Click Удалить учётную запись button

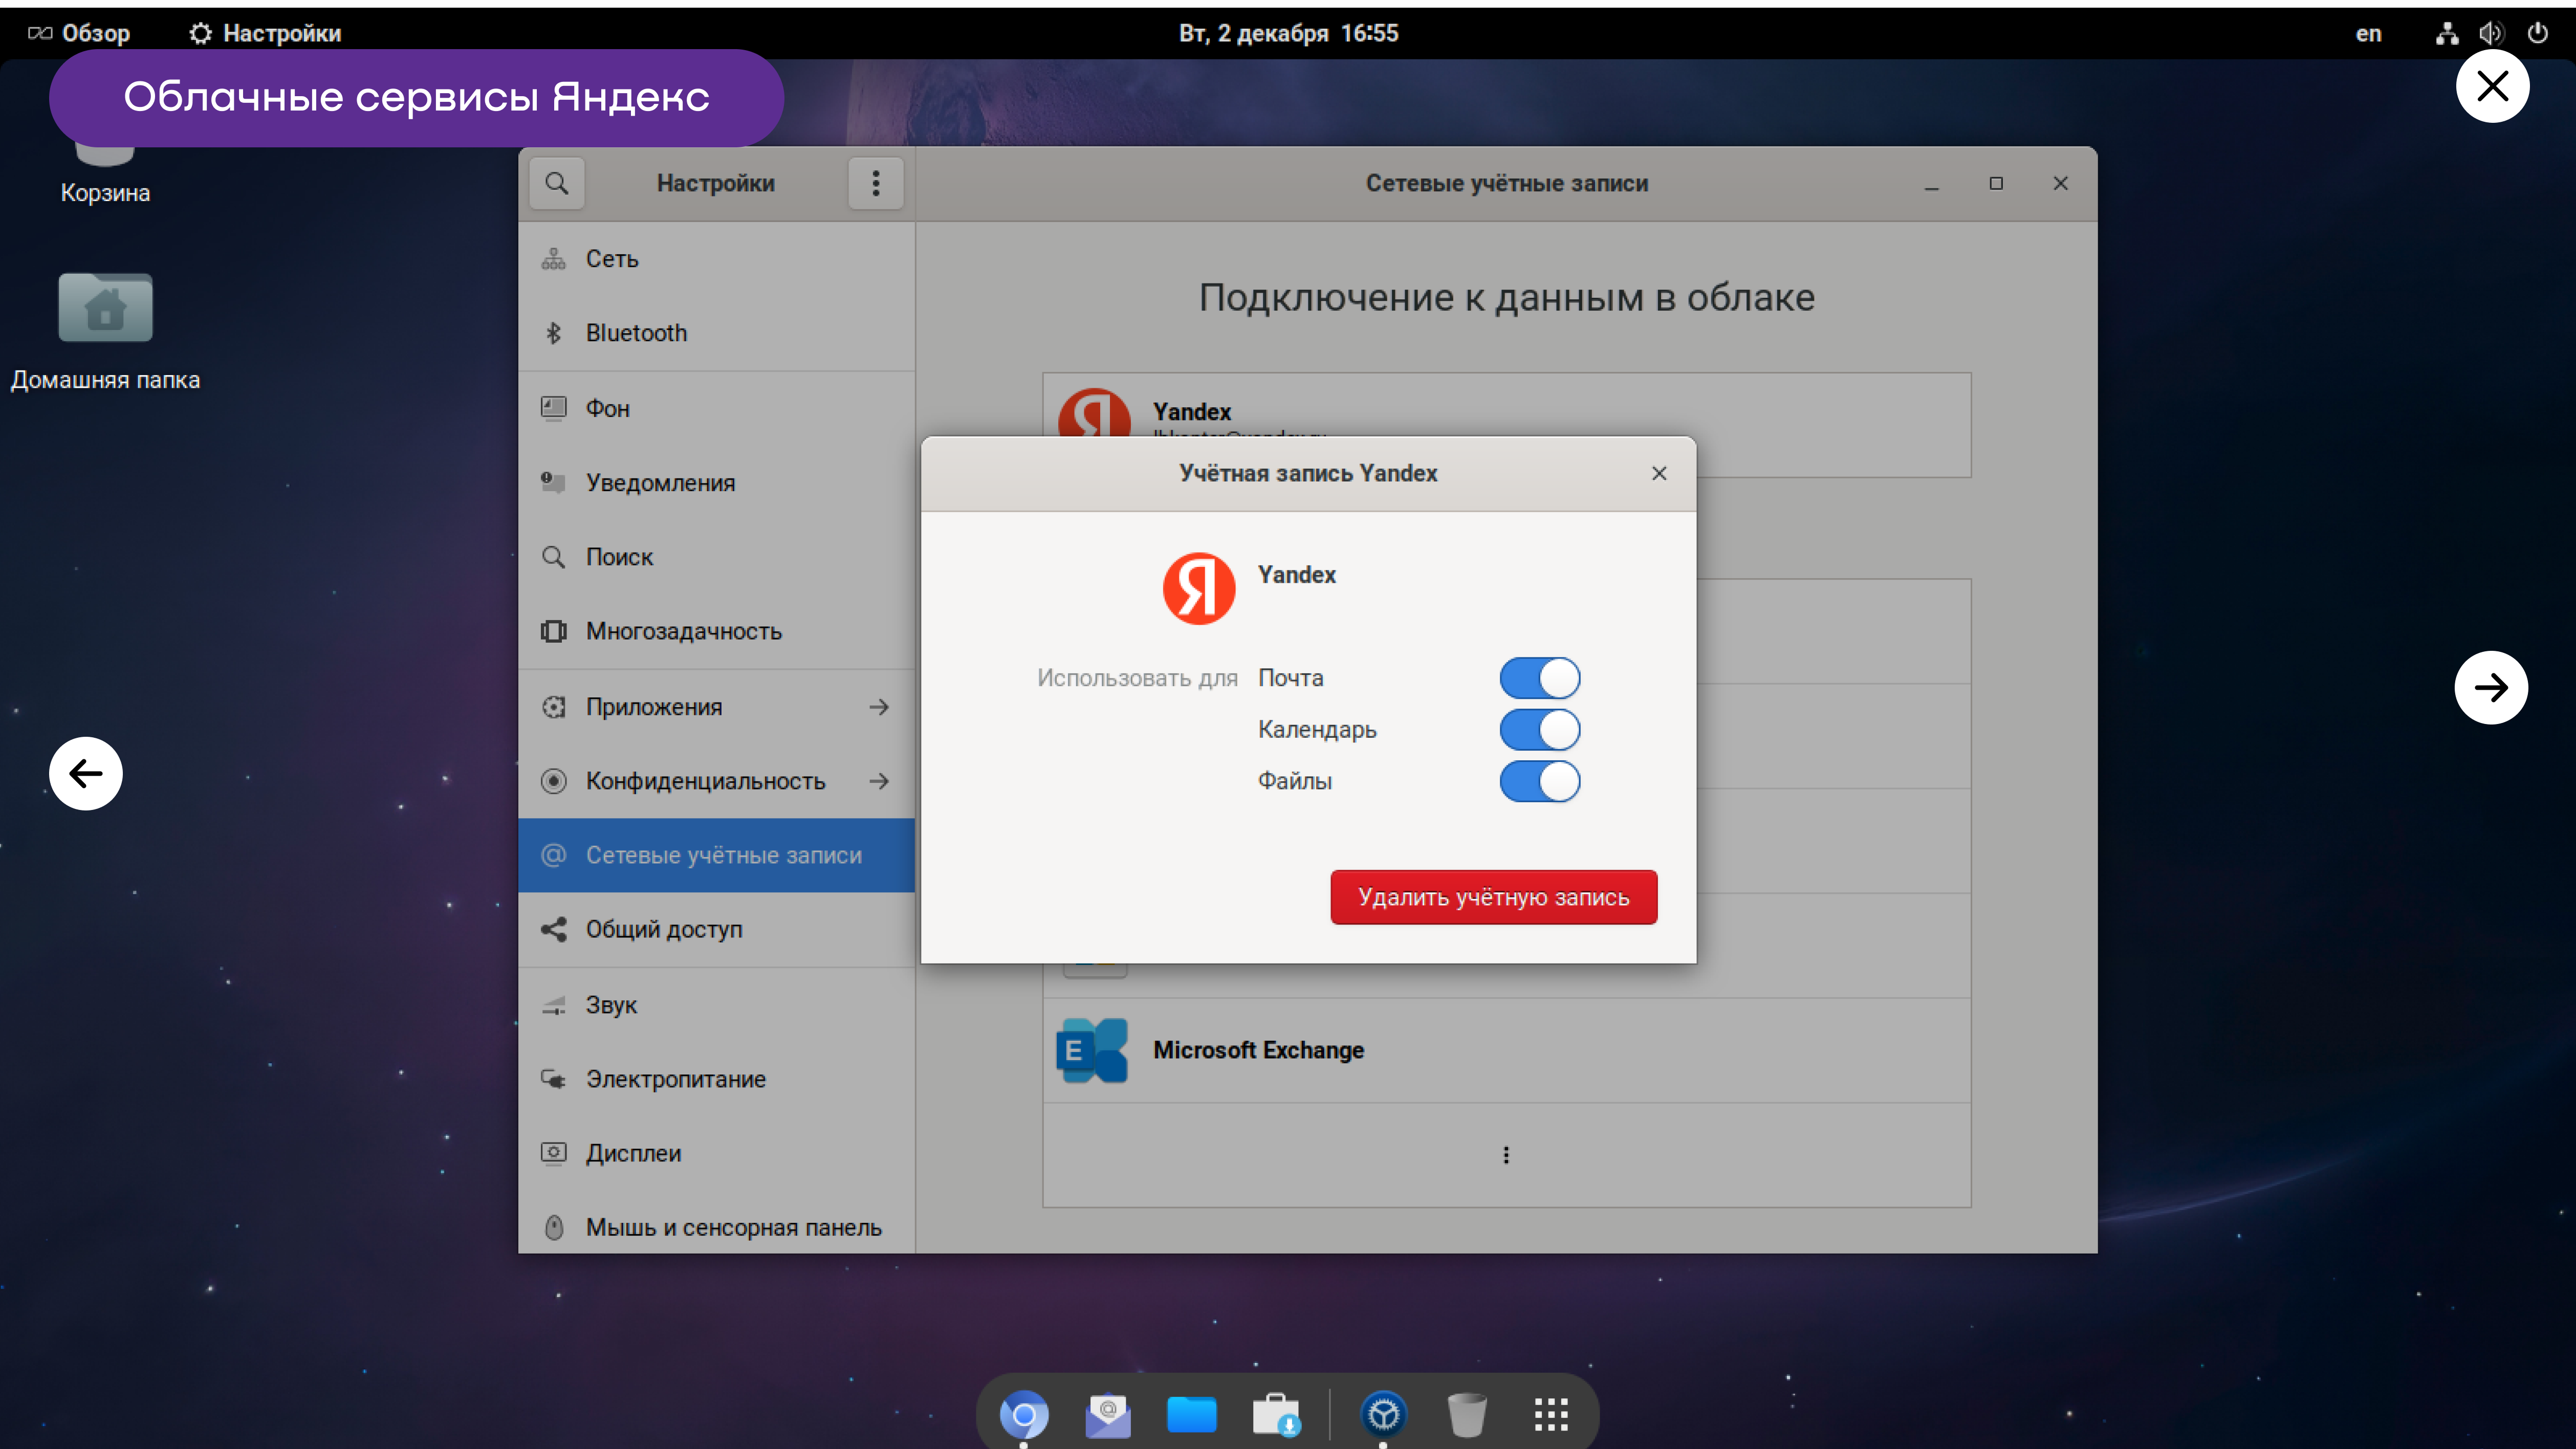1493,897
